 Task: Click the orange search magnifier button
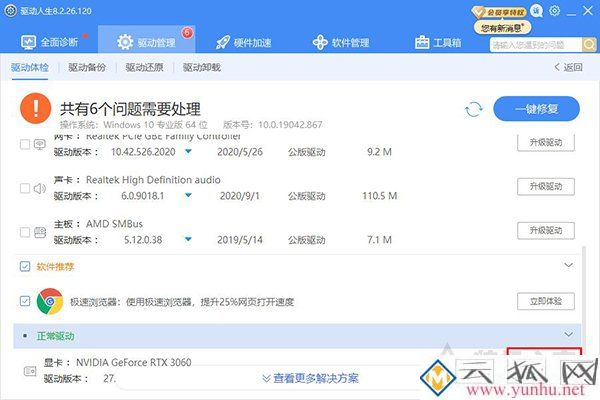tap(589, 45)
